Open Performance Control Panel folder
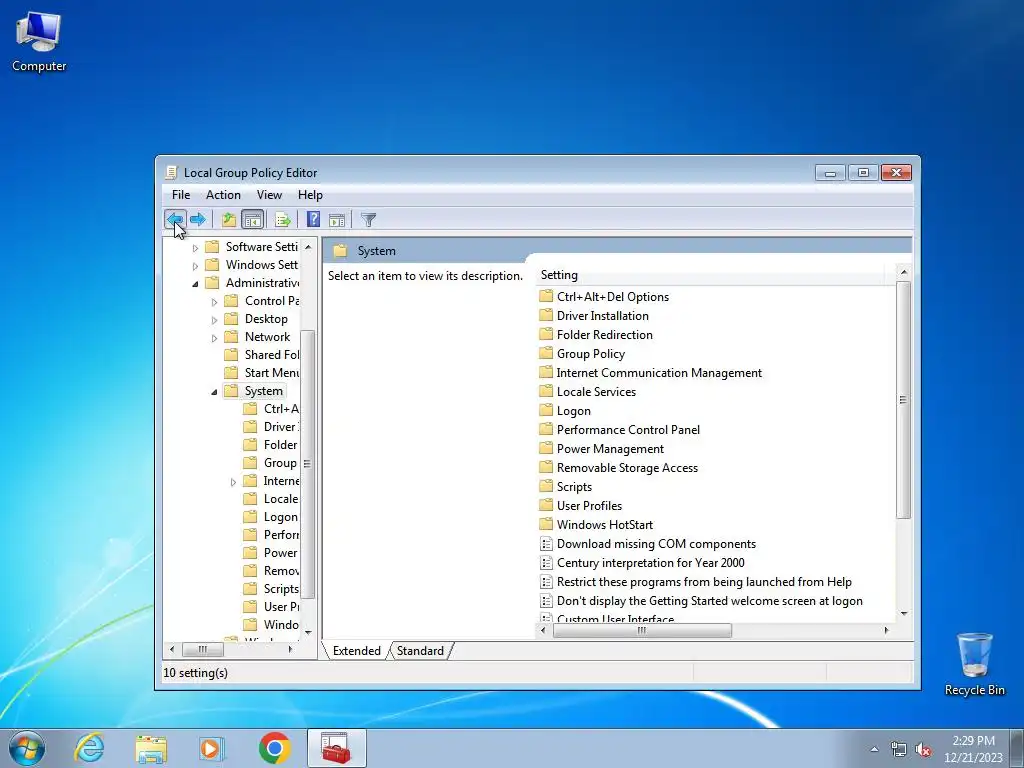The width and height of the screenshot is (1024, 768). [620, 429]
